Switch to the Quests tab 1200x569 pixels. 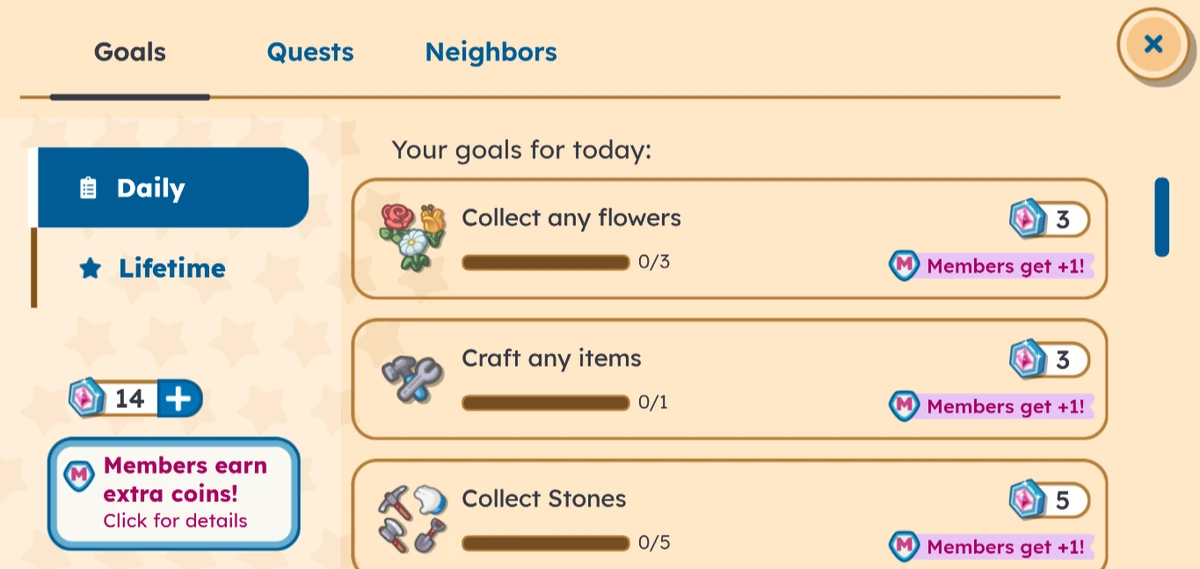(x=310, y=52)
